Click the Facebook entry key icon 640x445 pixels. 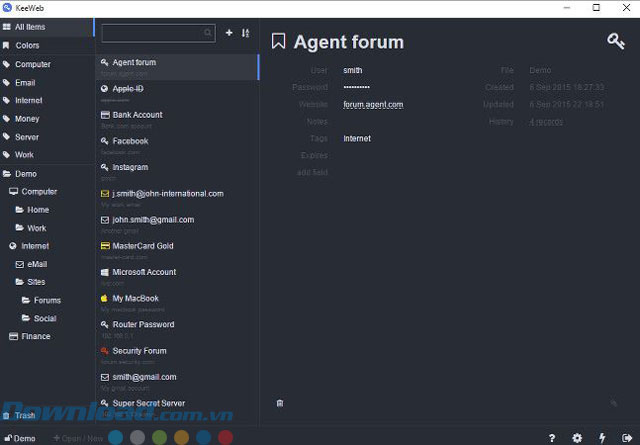[104, 141]
